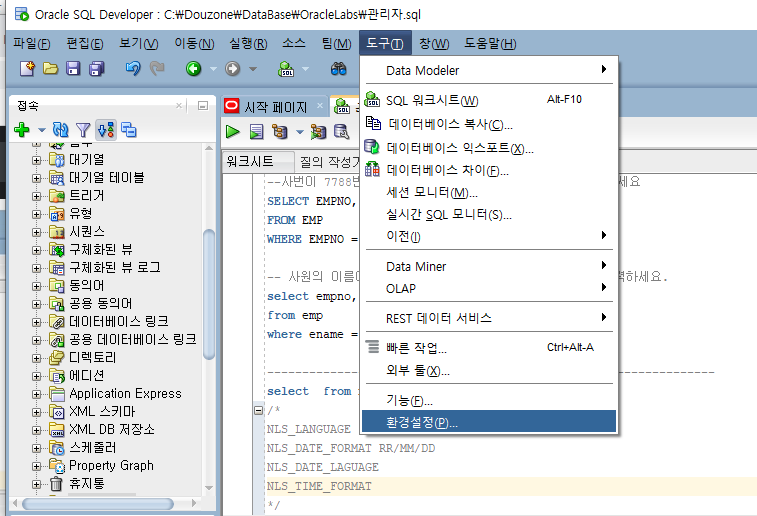
Task: Open Data Modeler submenu
Action: pyautogui.click(x=489, y=70)
